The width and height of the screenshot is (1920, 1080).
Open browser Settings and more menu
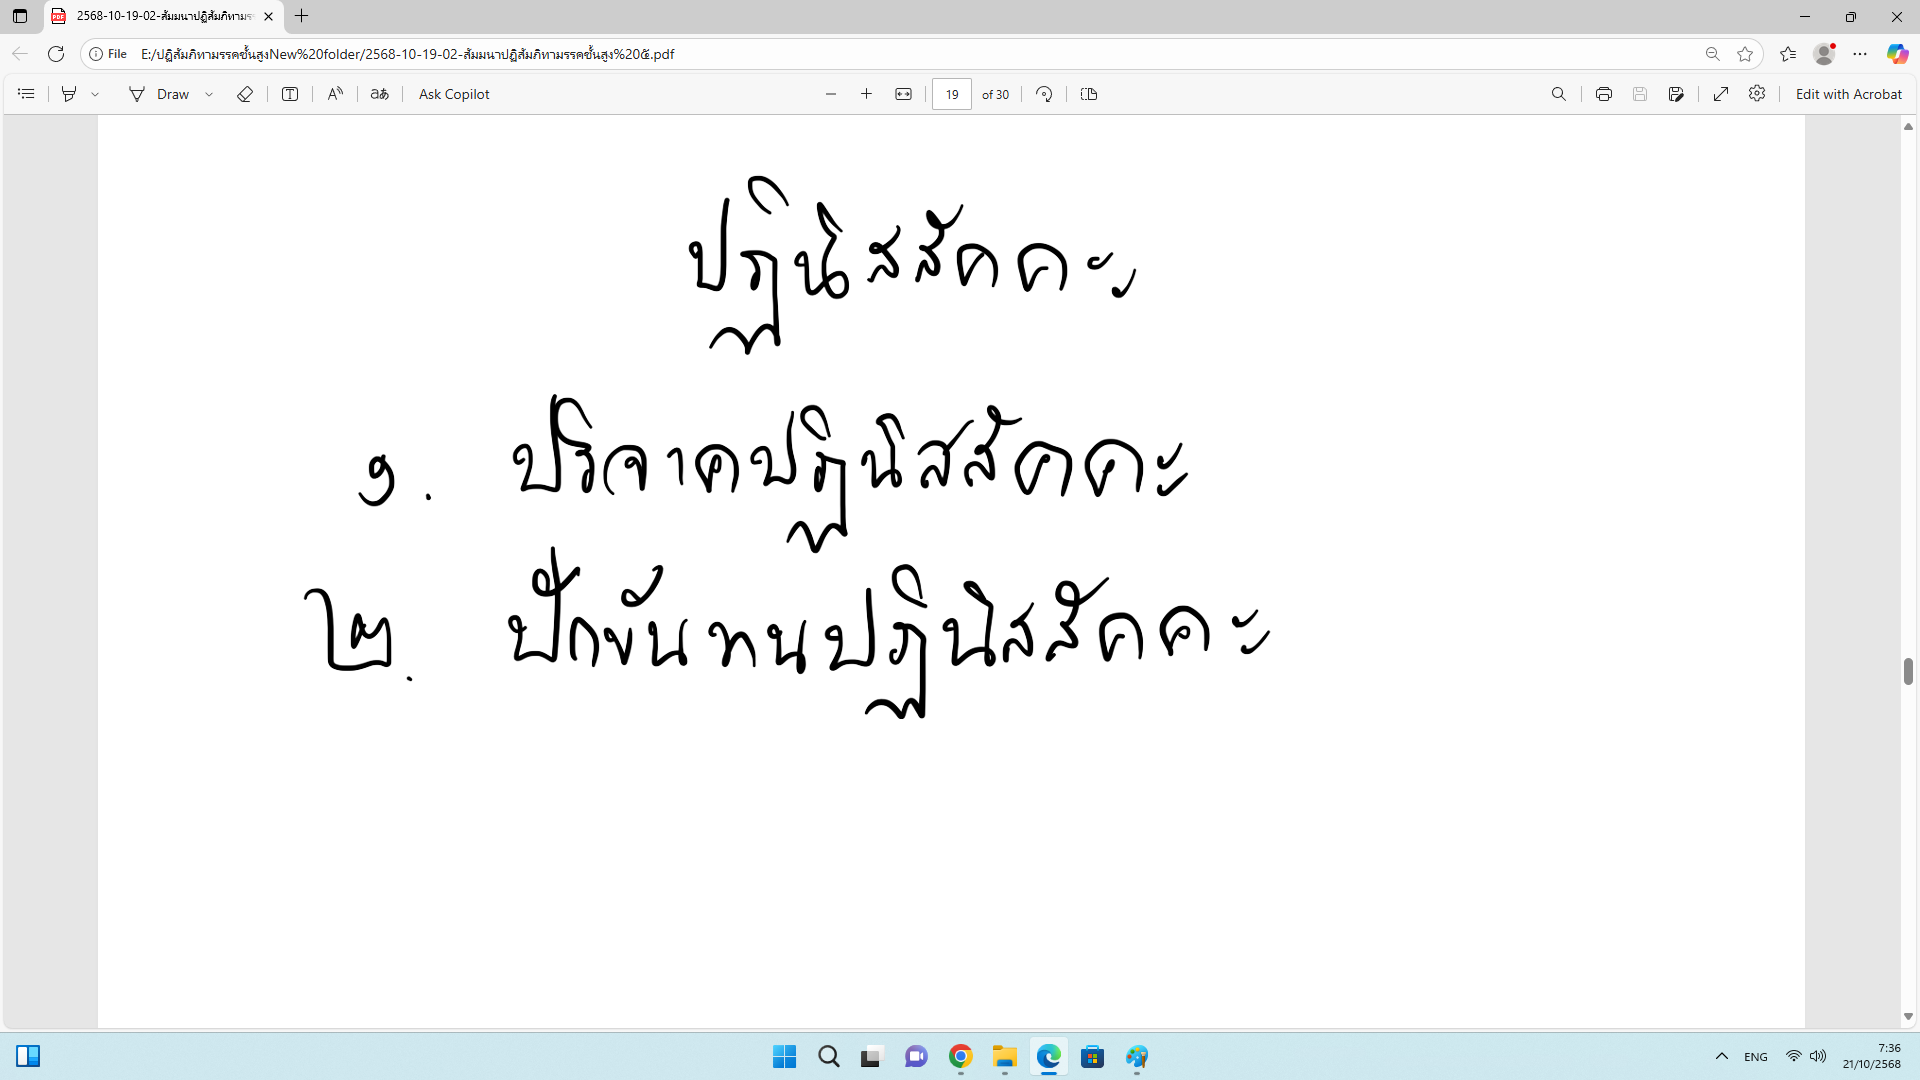pyautogui.click(x=1860, y=54)
